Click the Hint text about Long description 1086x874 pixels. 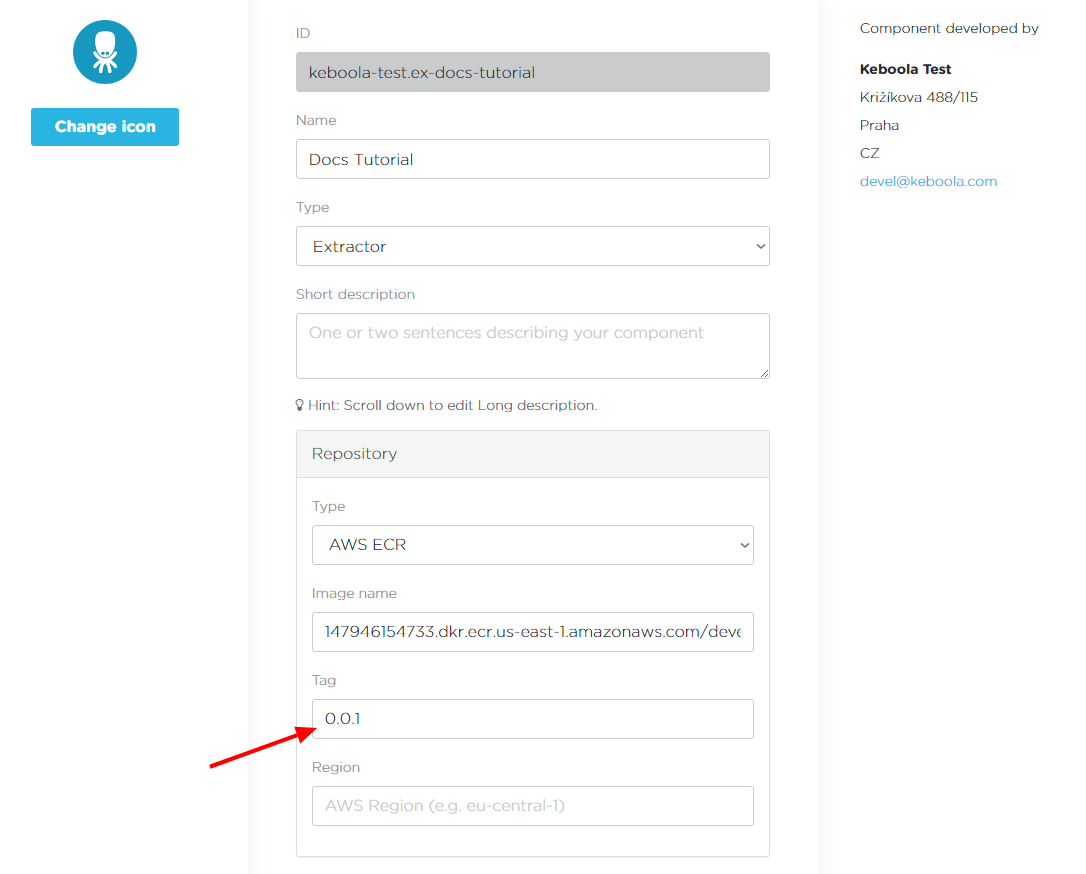click(x=452, y=405)
